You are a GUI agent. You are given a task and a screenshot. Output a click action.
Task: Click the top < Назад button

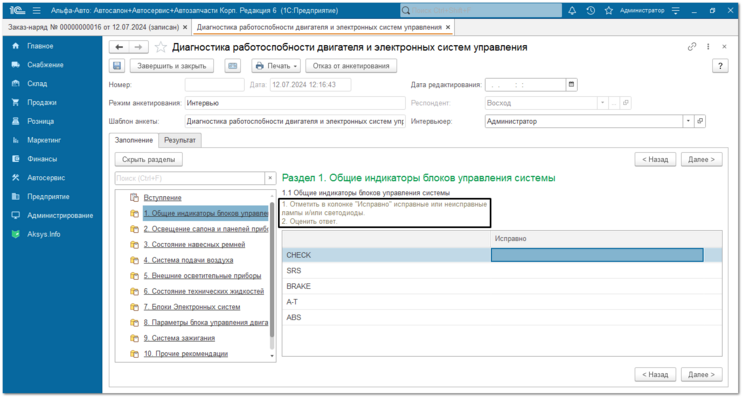[x=655, y=160]
